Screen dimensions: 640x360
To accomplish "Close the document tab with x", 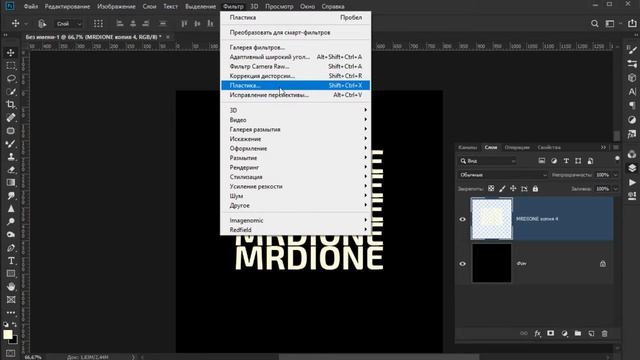I will pyautogui.click(x=167, y=37).
